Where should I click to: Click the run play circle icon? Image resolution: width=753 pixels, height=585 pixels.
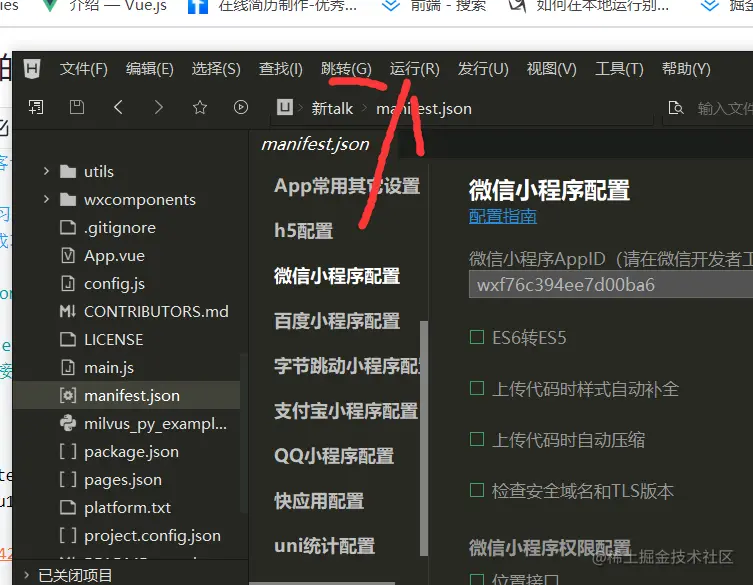click(241, 107)
